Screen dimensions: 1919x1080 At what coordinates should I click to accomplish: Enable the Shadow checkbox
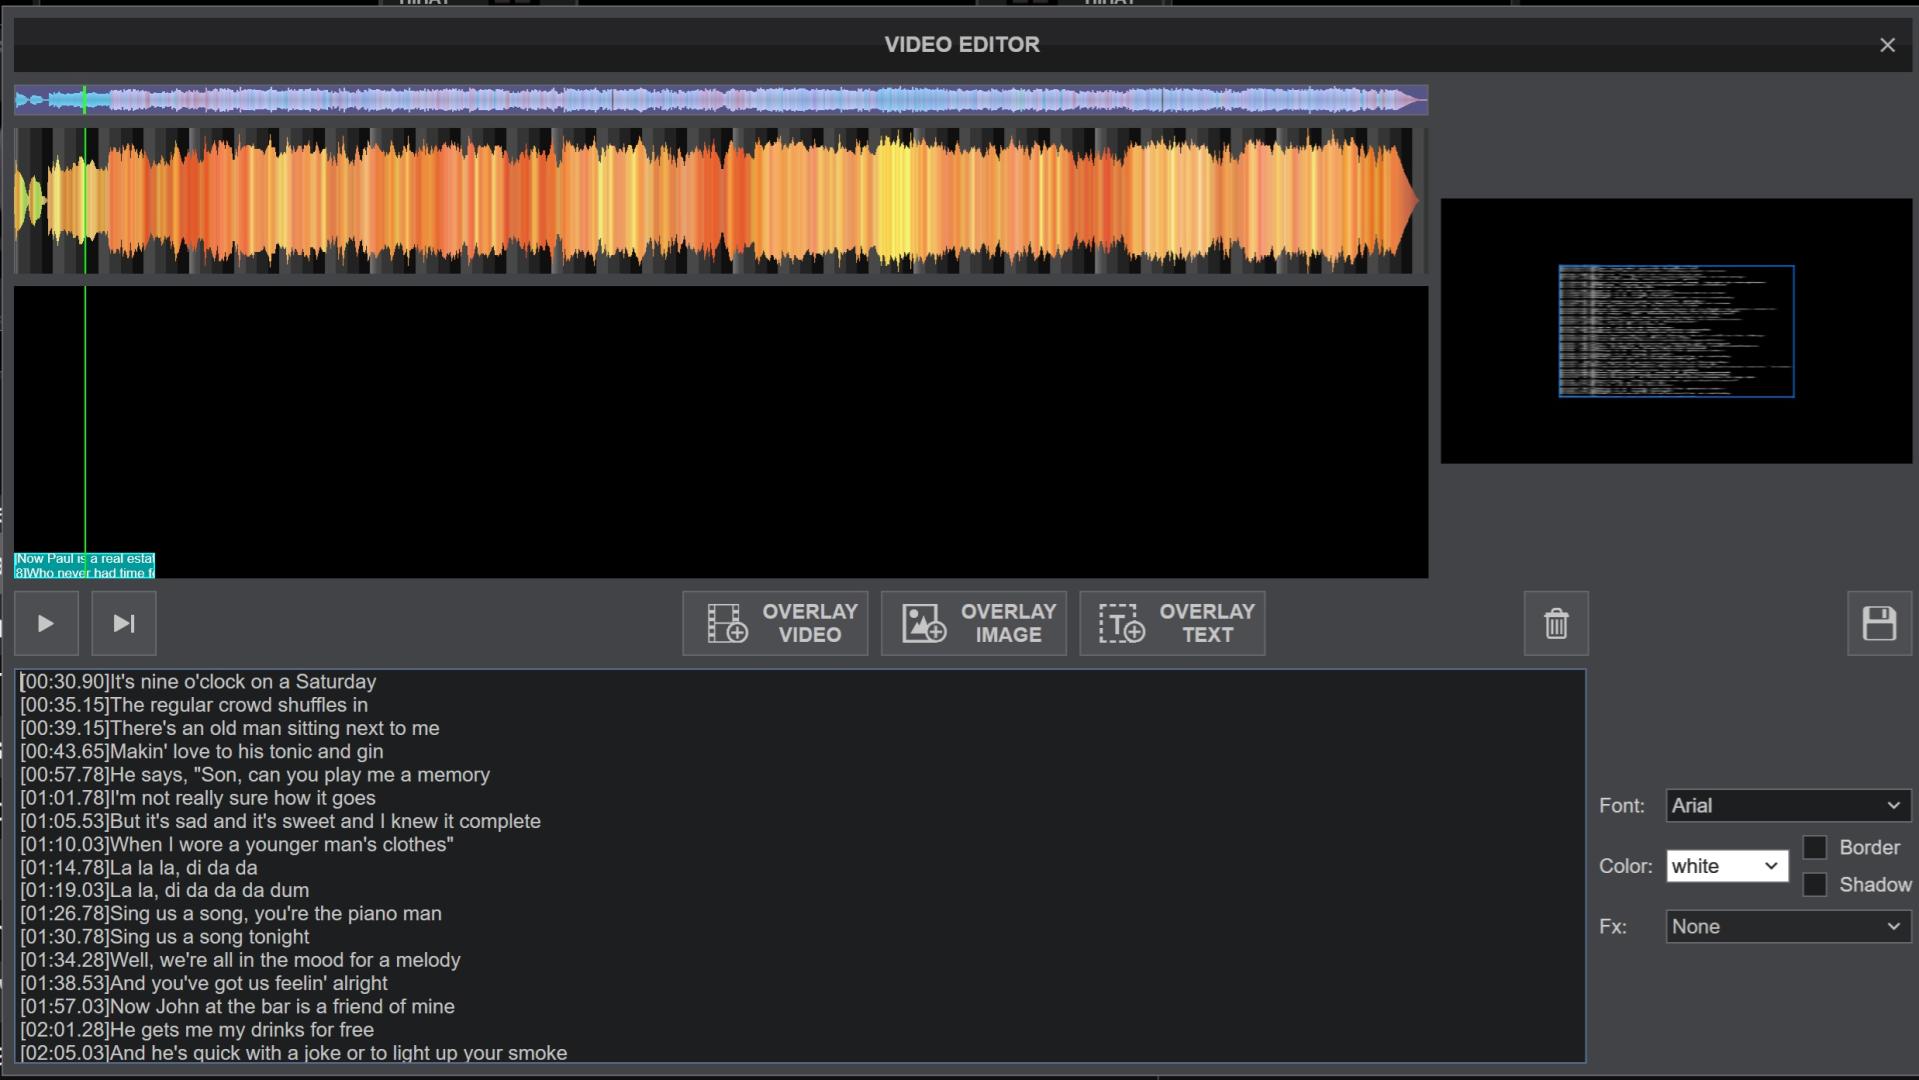tap(1814, 885)
